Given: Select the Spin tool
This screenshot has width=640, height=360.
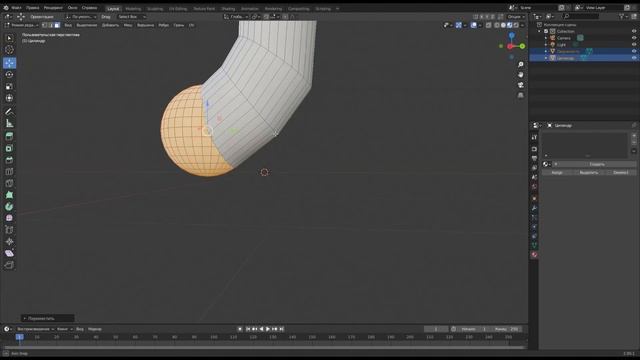Looking at the screenshot, I should 9,207.
